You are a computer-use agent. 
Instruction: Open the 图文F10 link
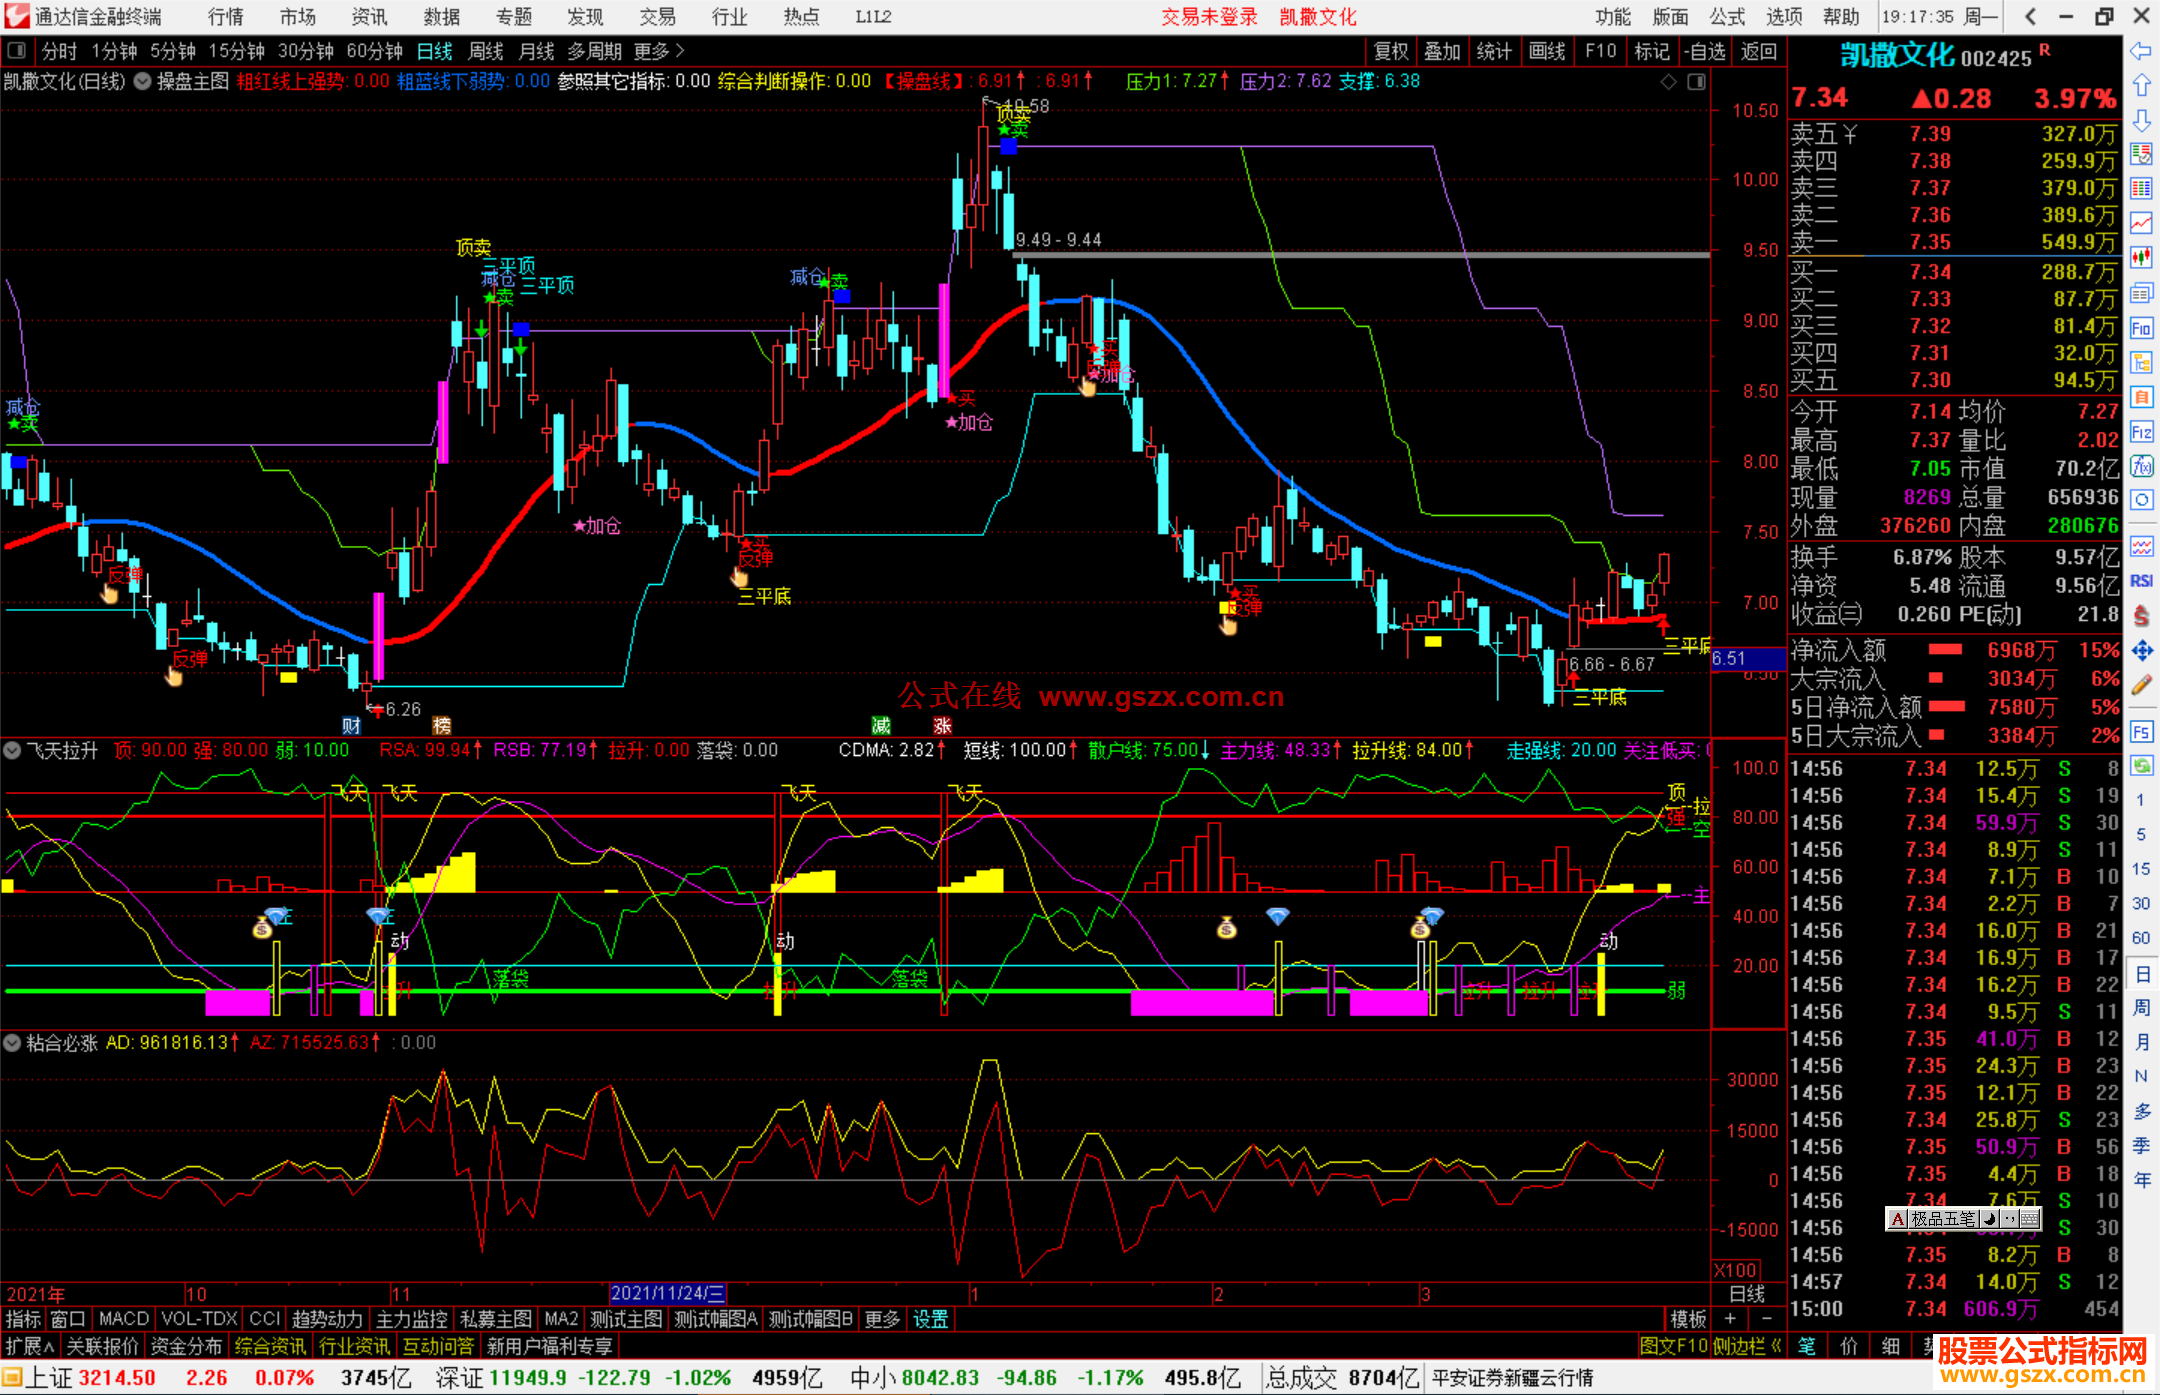pyautogui.click(x=1673, y=1346)
